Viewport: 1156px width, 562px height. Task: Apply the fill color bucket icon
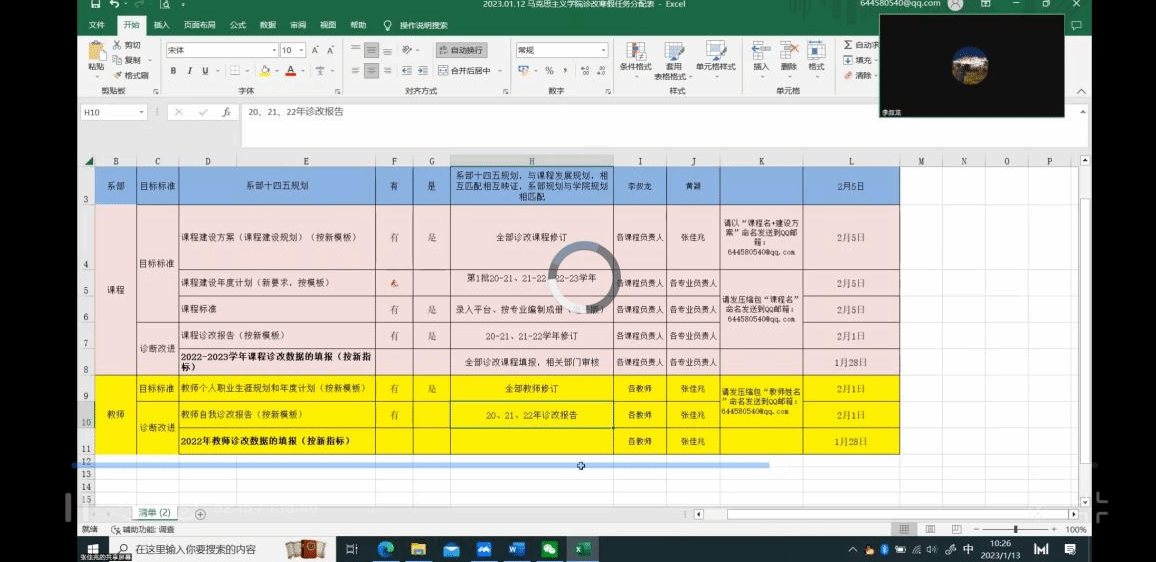265,71
